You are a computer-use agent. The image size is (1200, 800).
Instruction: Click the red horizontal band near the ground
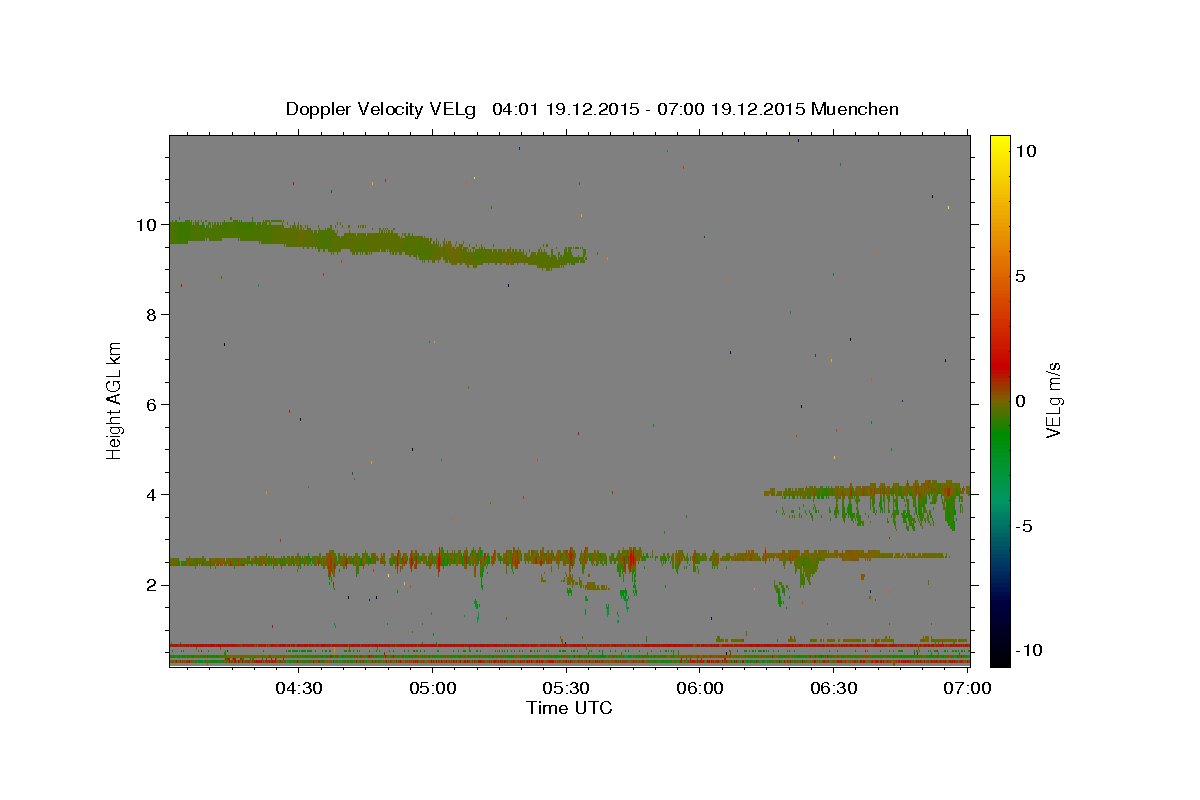coord(569,646)
